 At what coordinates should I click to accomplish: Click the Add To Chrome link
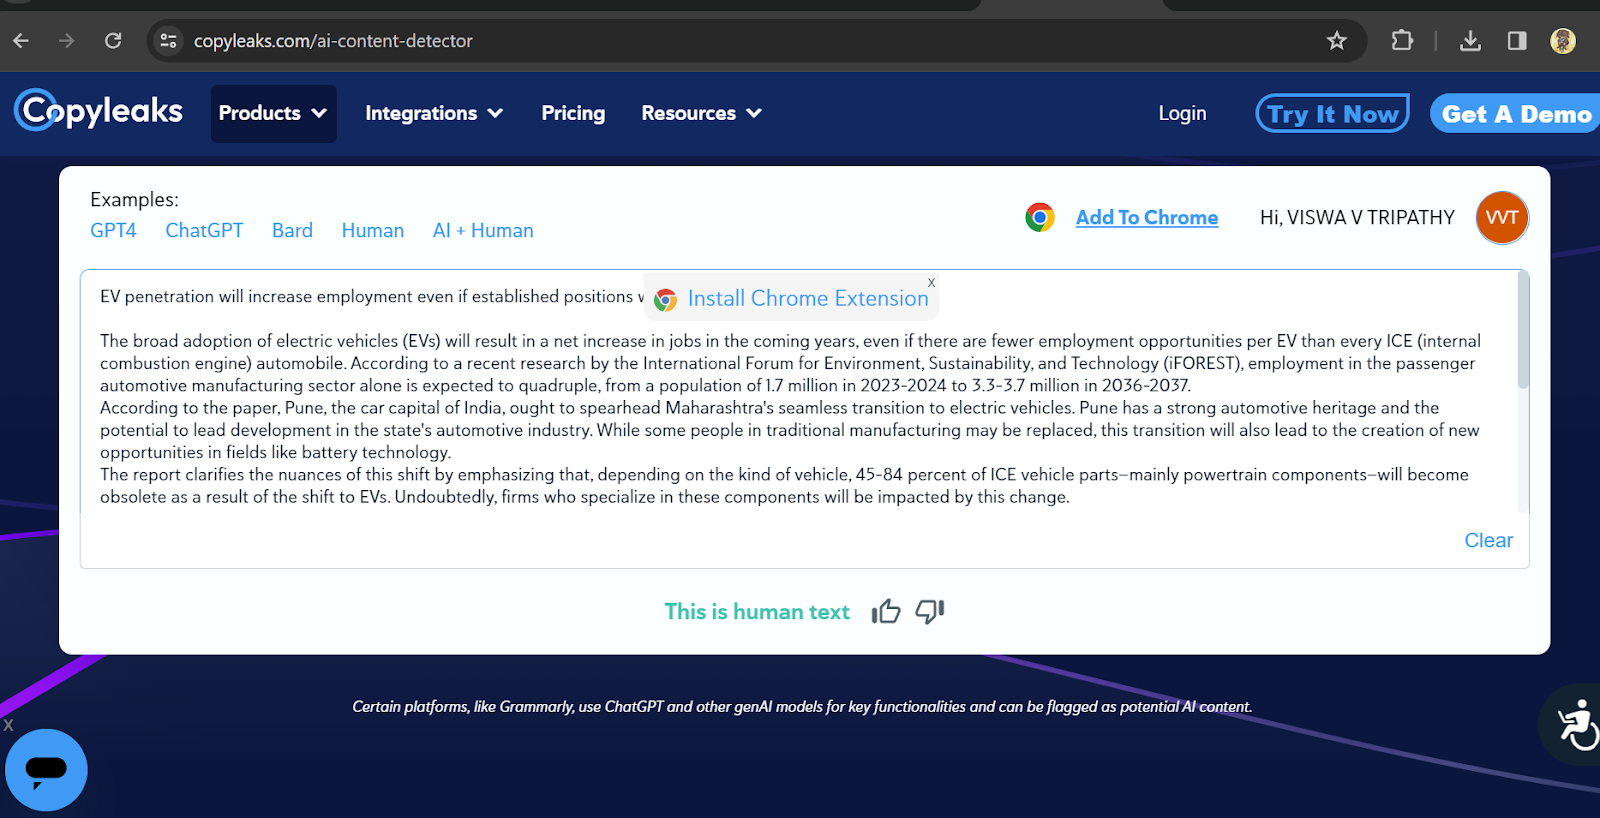pyautogui.click(x=1147, y=217)
